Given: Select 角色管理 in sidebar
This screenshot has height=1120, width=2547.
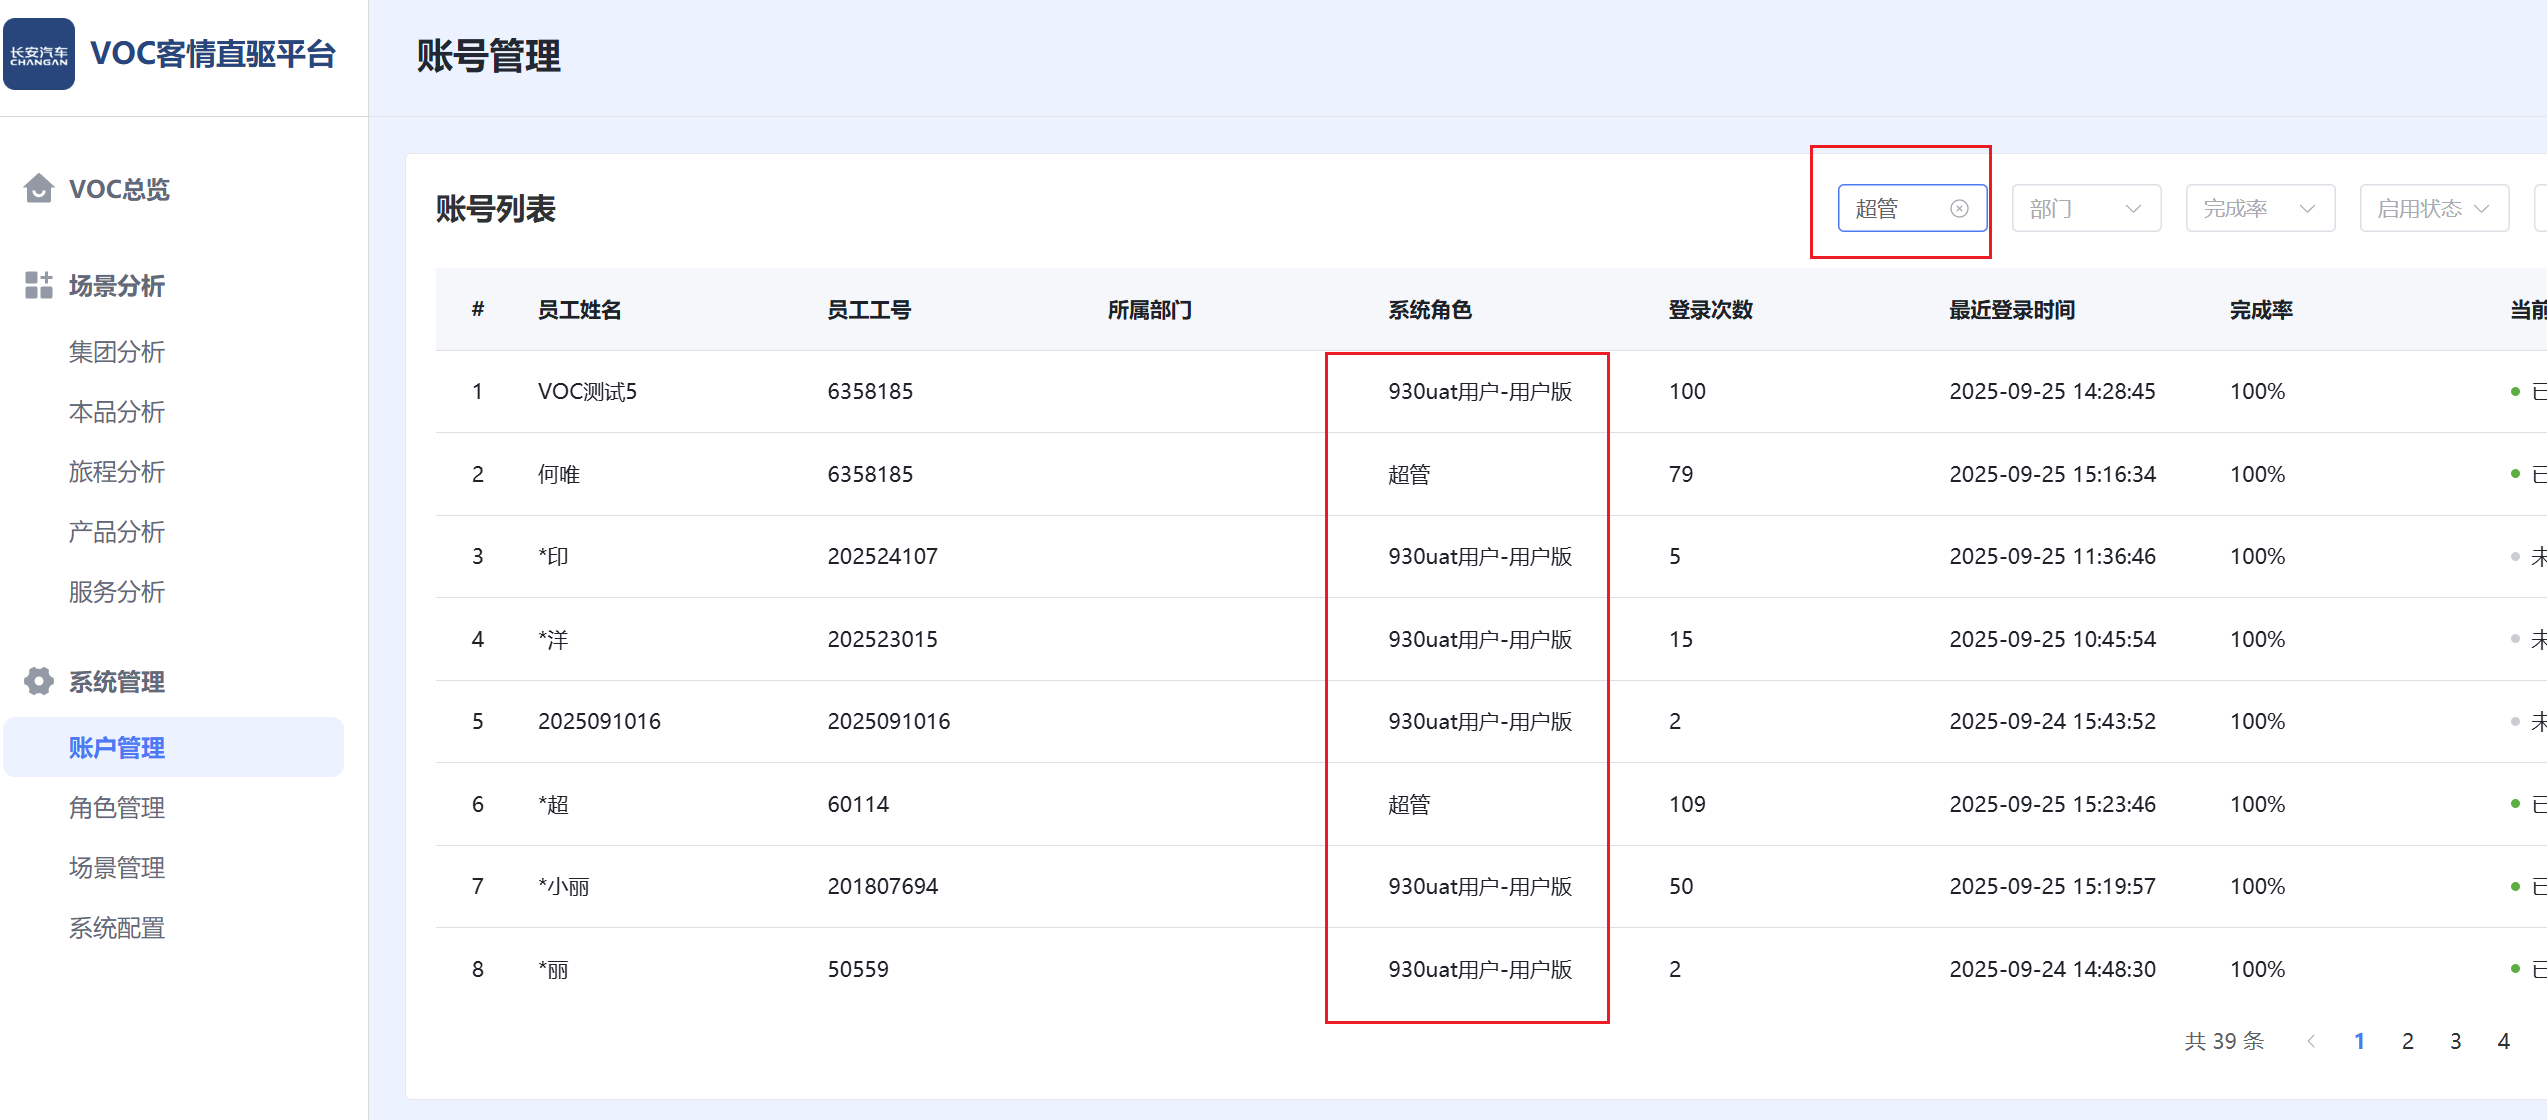Looking at the screenshot, I should click(x=116, y=807).
